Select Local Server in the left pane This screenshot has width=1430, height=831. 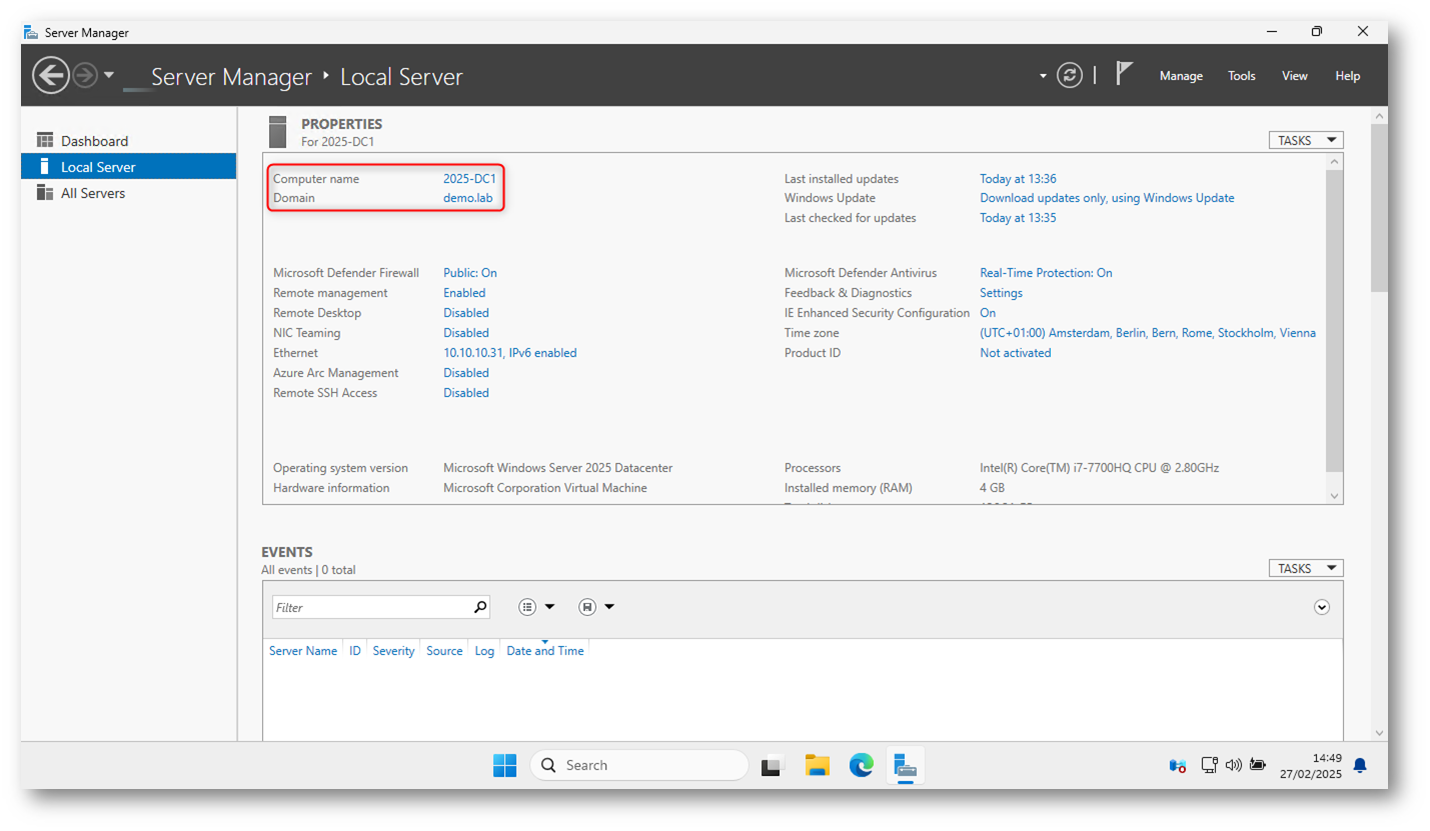click(x=128, y=167)
